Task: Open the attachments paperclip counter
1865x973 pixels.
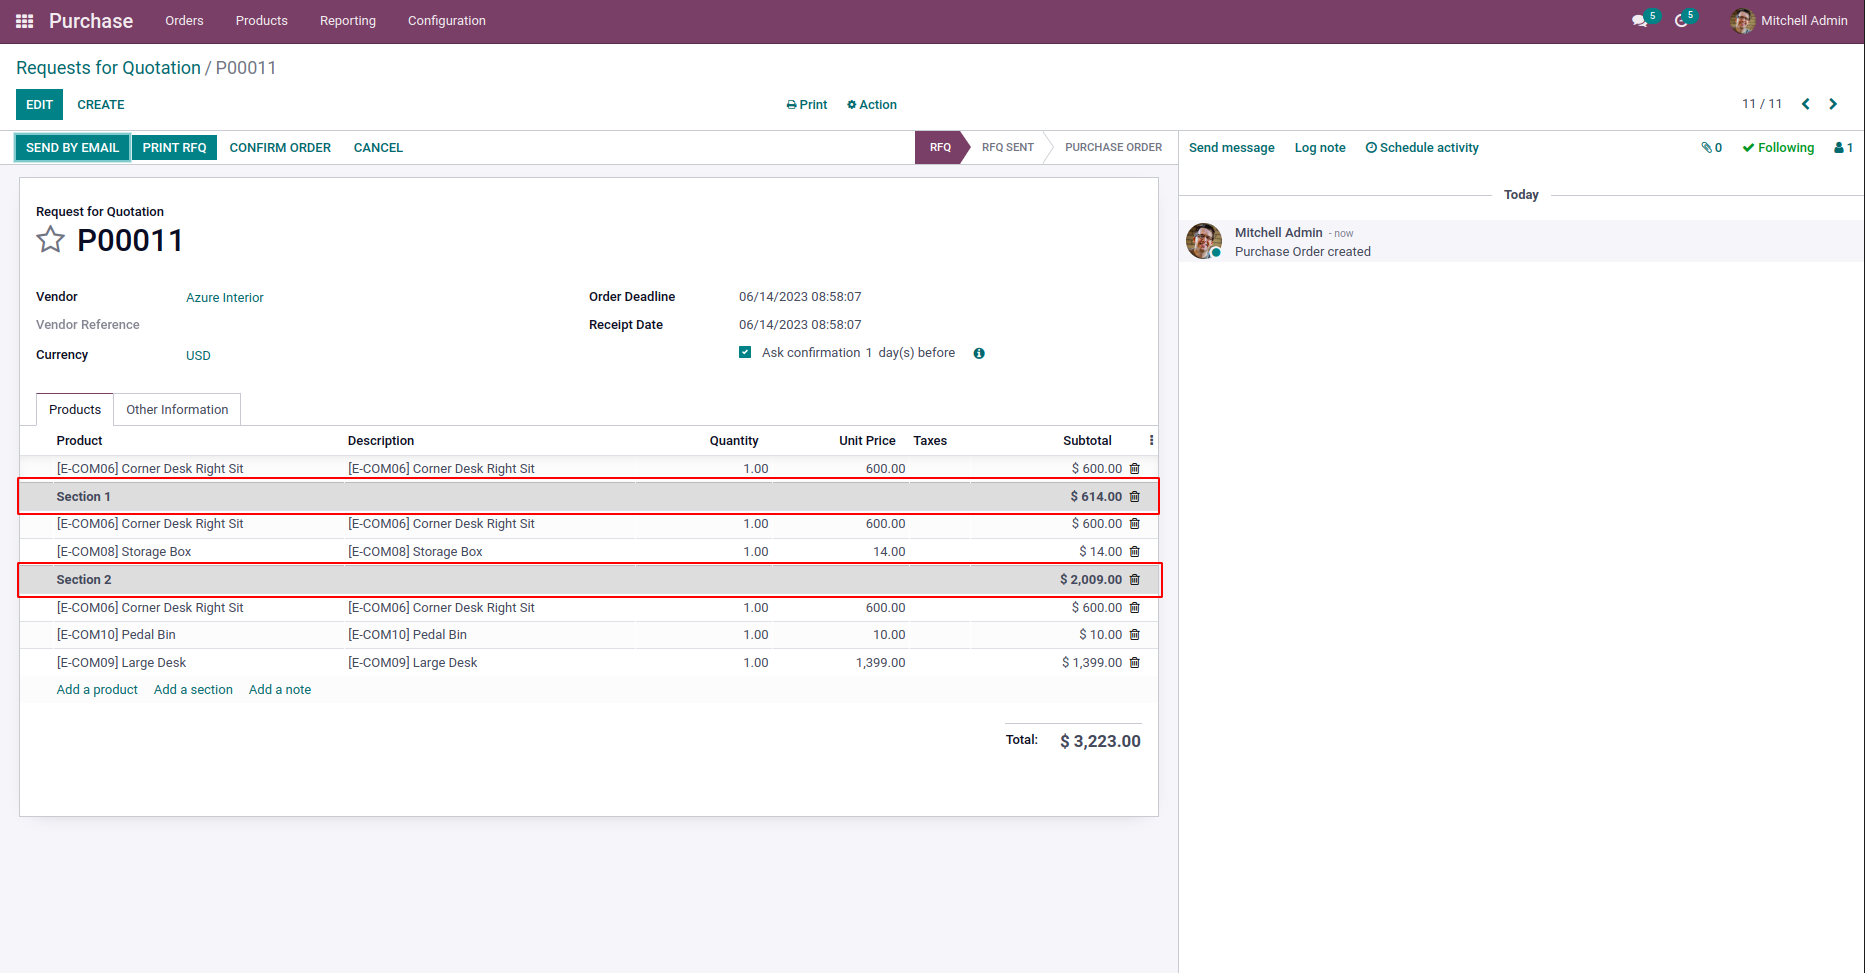Action: [x=1711, y=148]
